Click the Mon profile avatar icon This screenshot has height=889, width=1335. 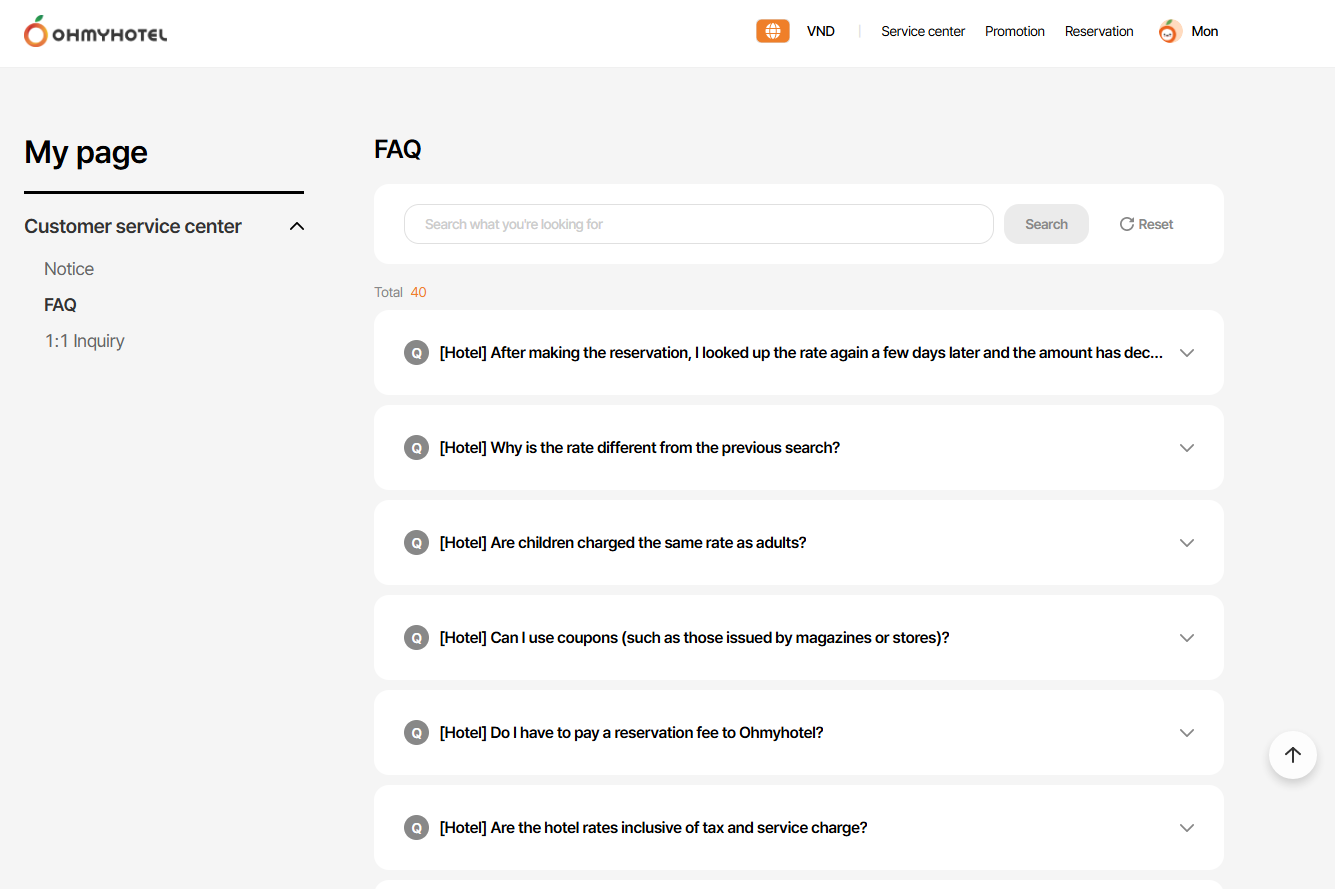(1169, 32)
